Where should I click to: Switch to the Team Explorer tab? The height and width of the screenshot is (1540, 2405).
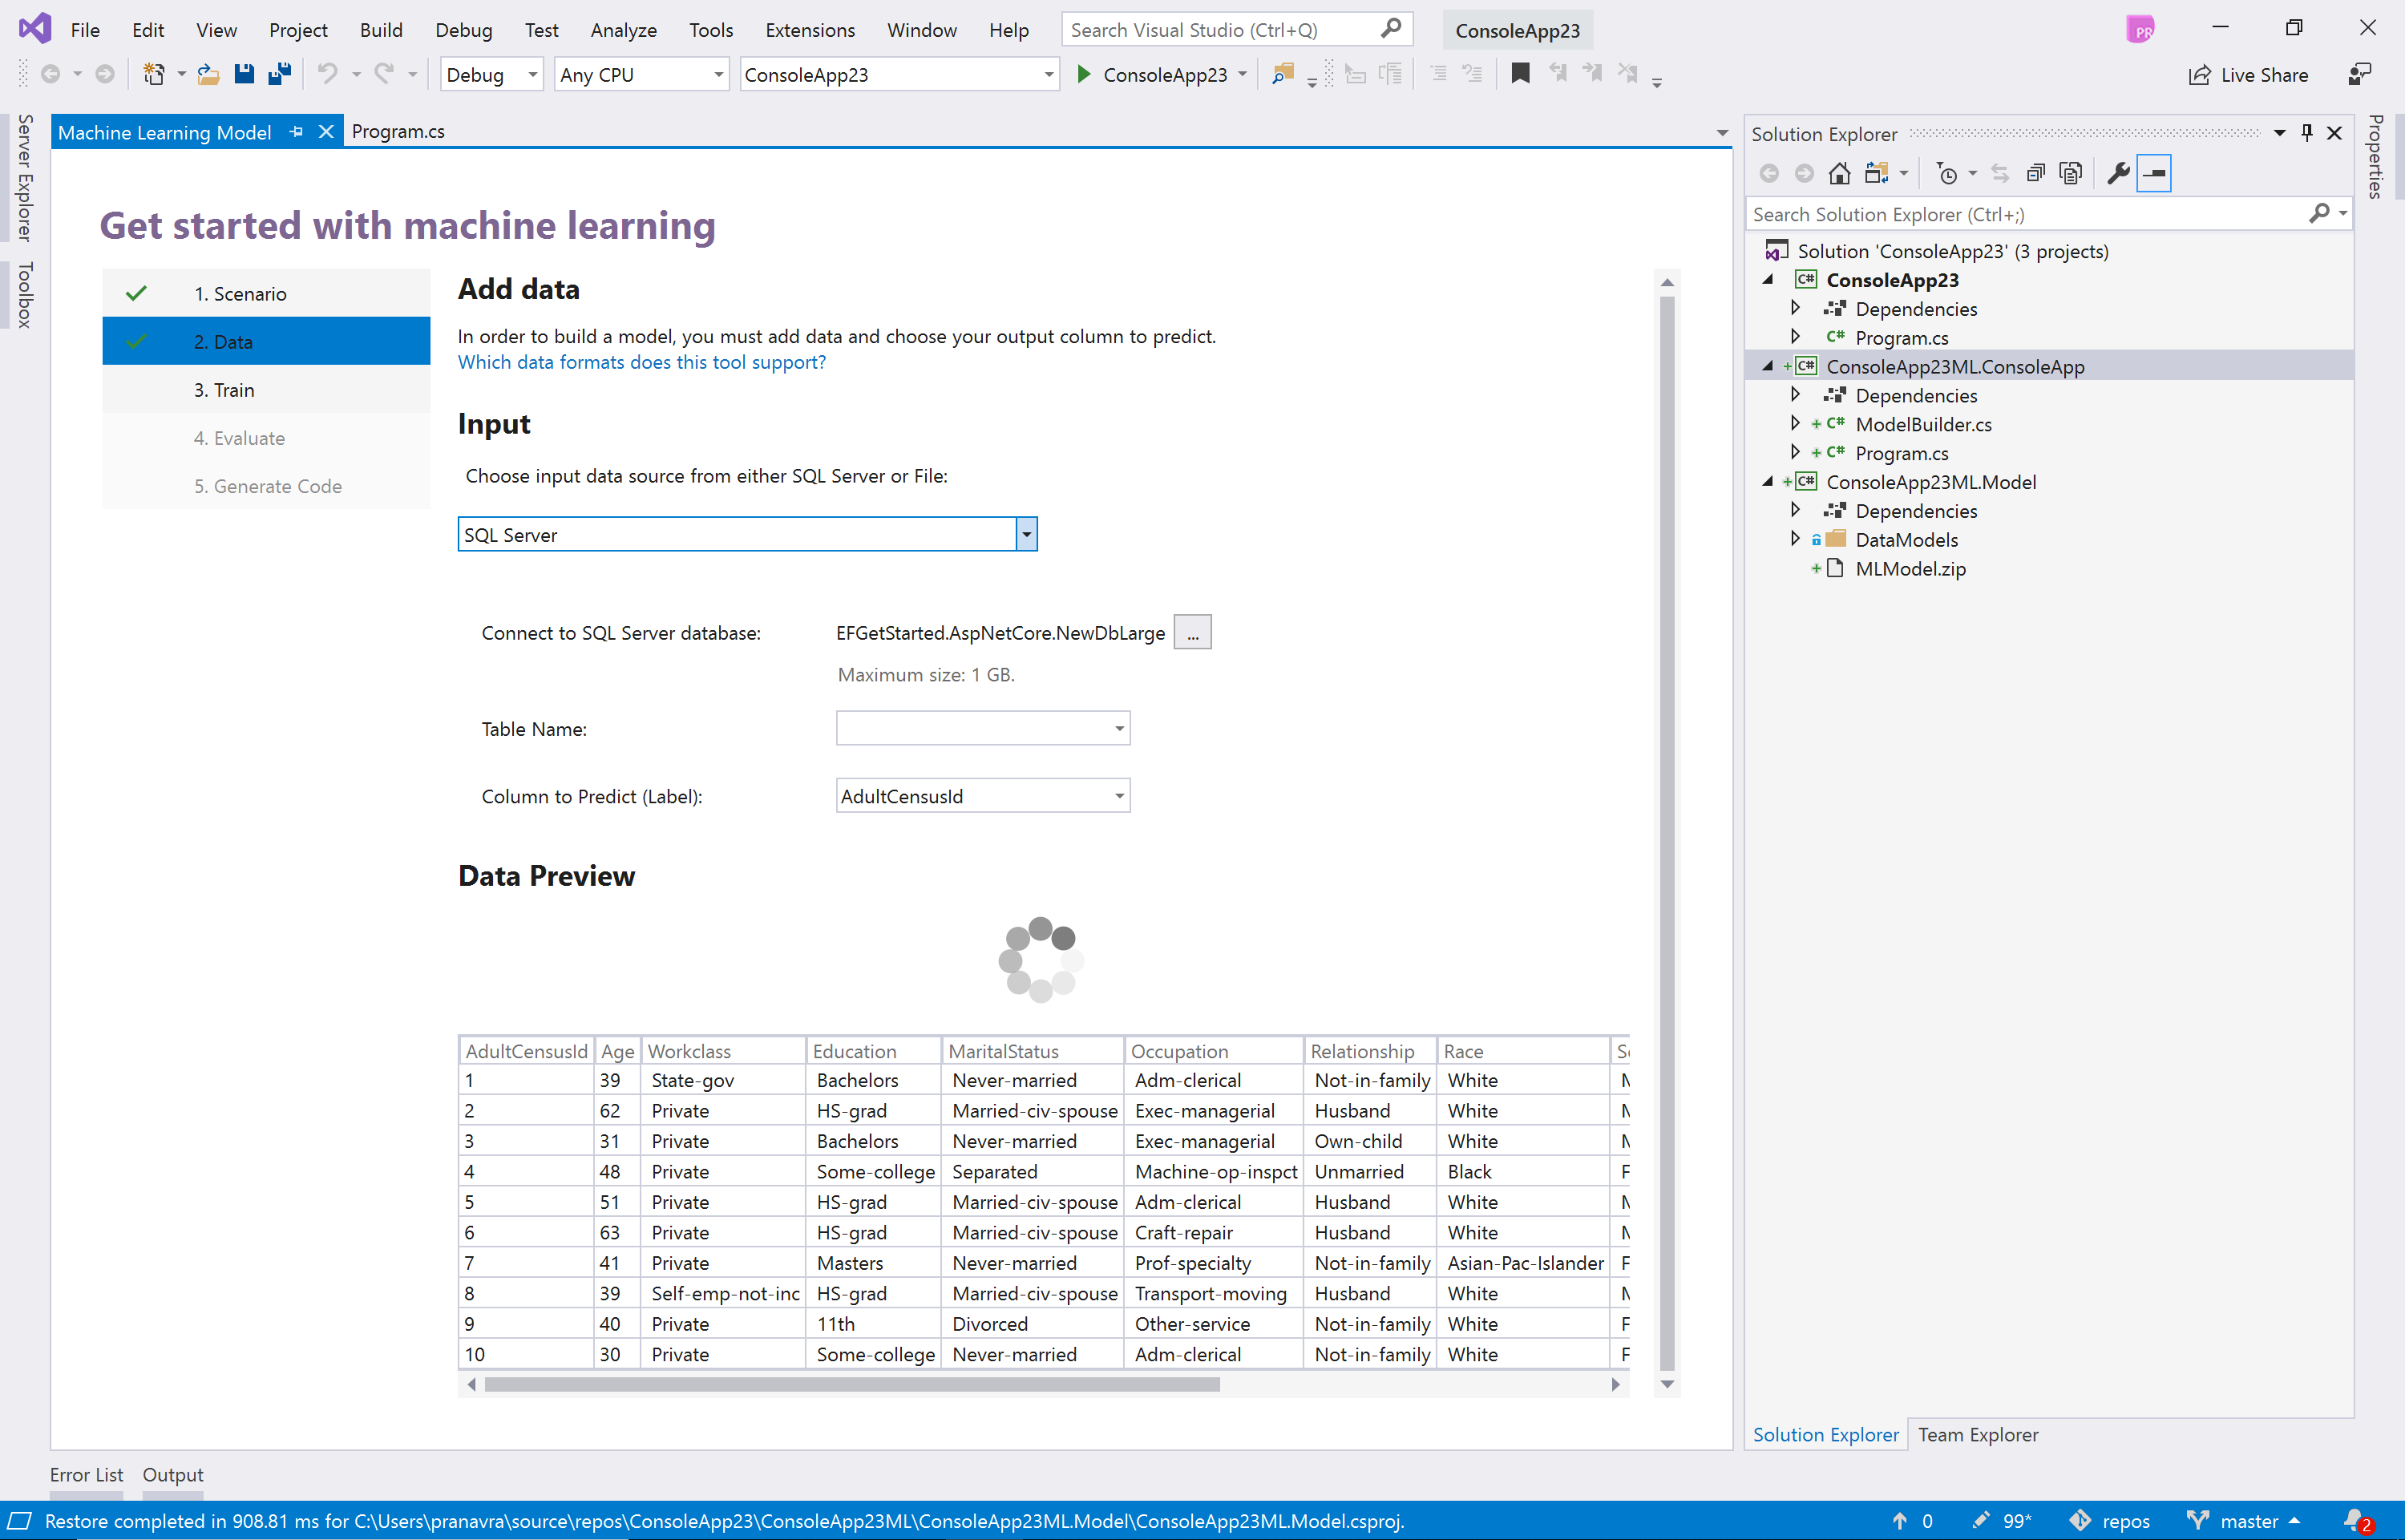(x=1977, y=1434)
